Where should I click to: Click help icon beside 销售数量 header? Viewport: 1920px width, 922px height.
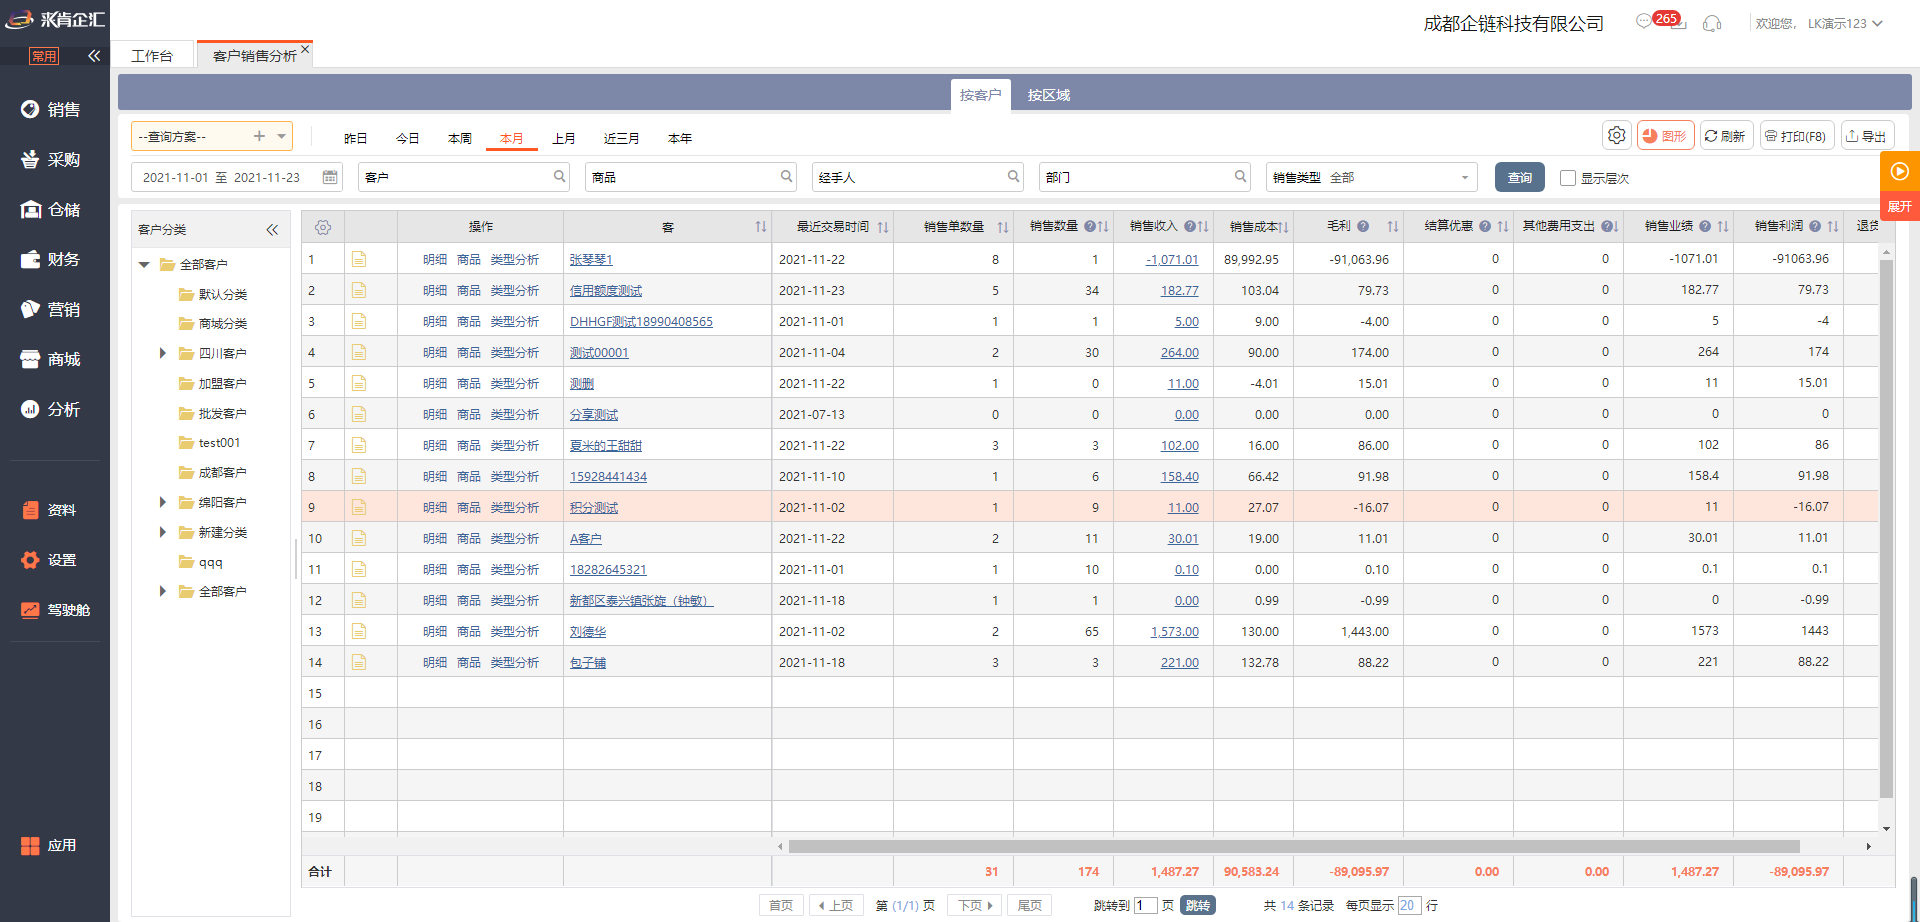(x=1090, y=227)
